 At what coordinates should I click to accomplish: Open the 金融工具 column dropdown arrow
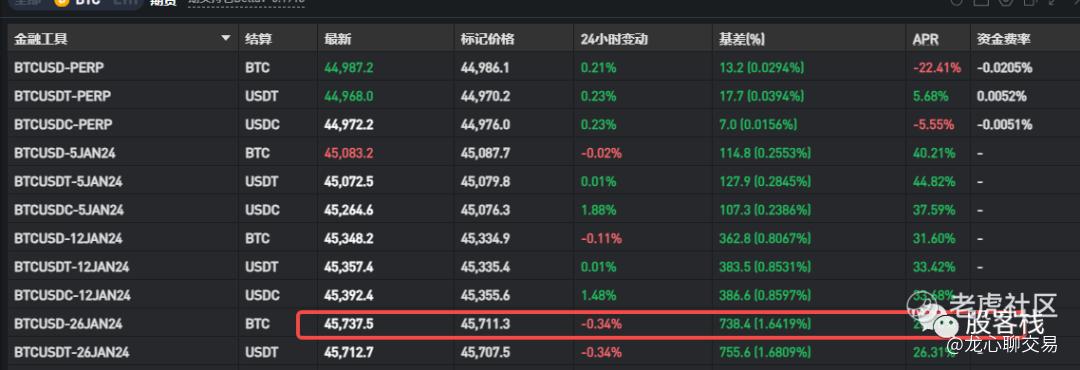[225, 39]
